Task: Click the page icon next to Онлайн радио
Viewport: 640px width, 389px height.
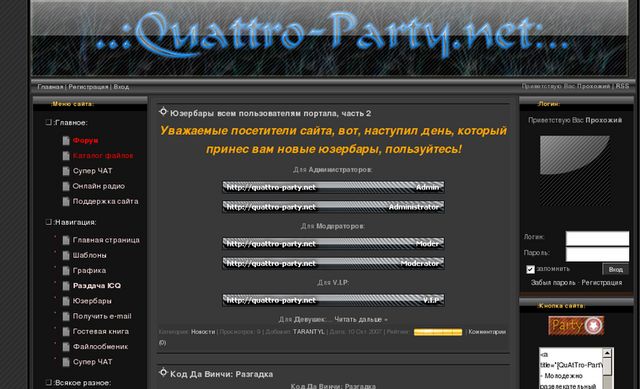Action: (66, 187)
